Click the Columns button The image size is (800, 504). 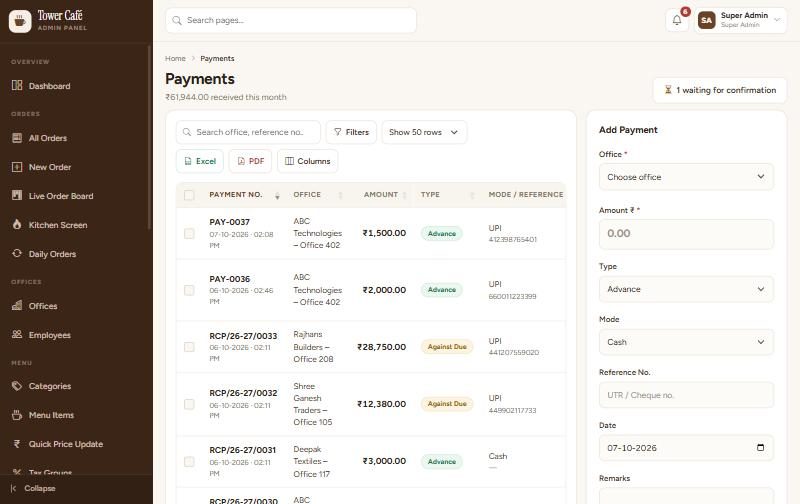pyautogui.click(x=307, y=161)
